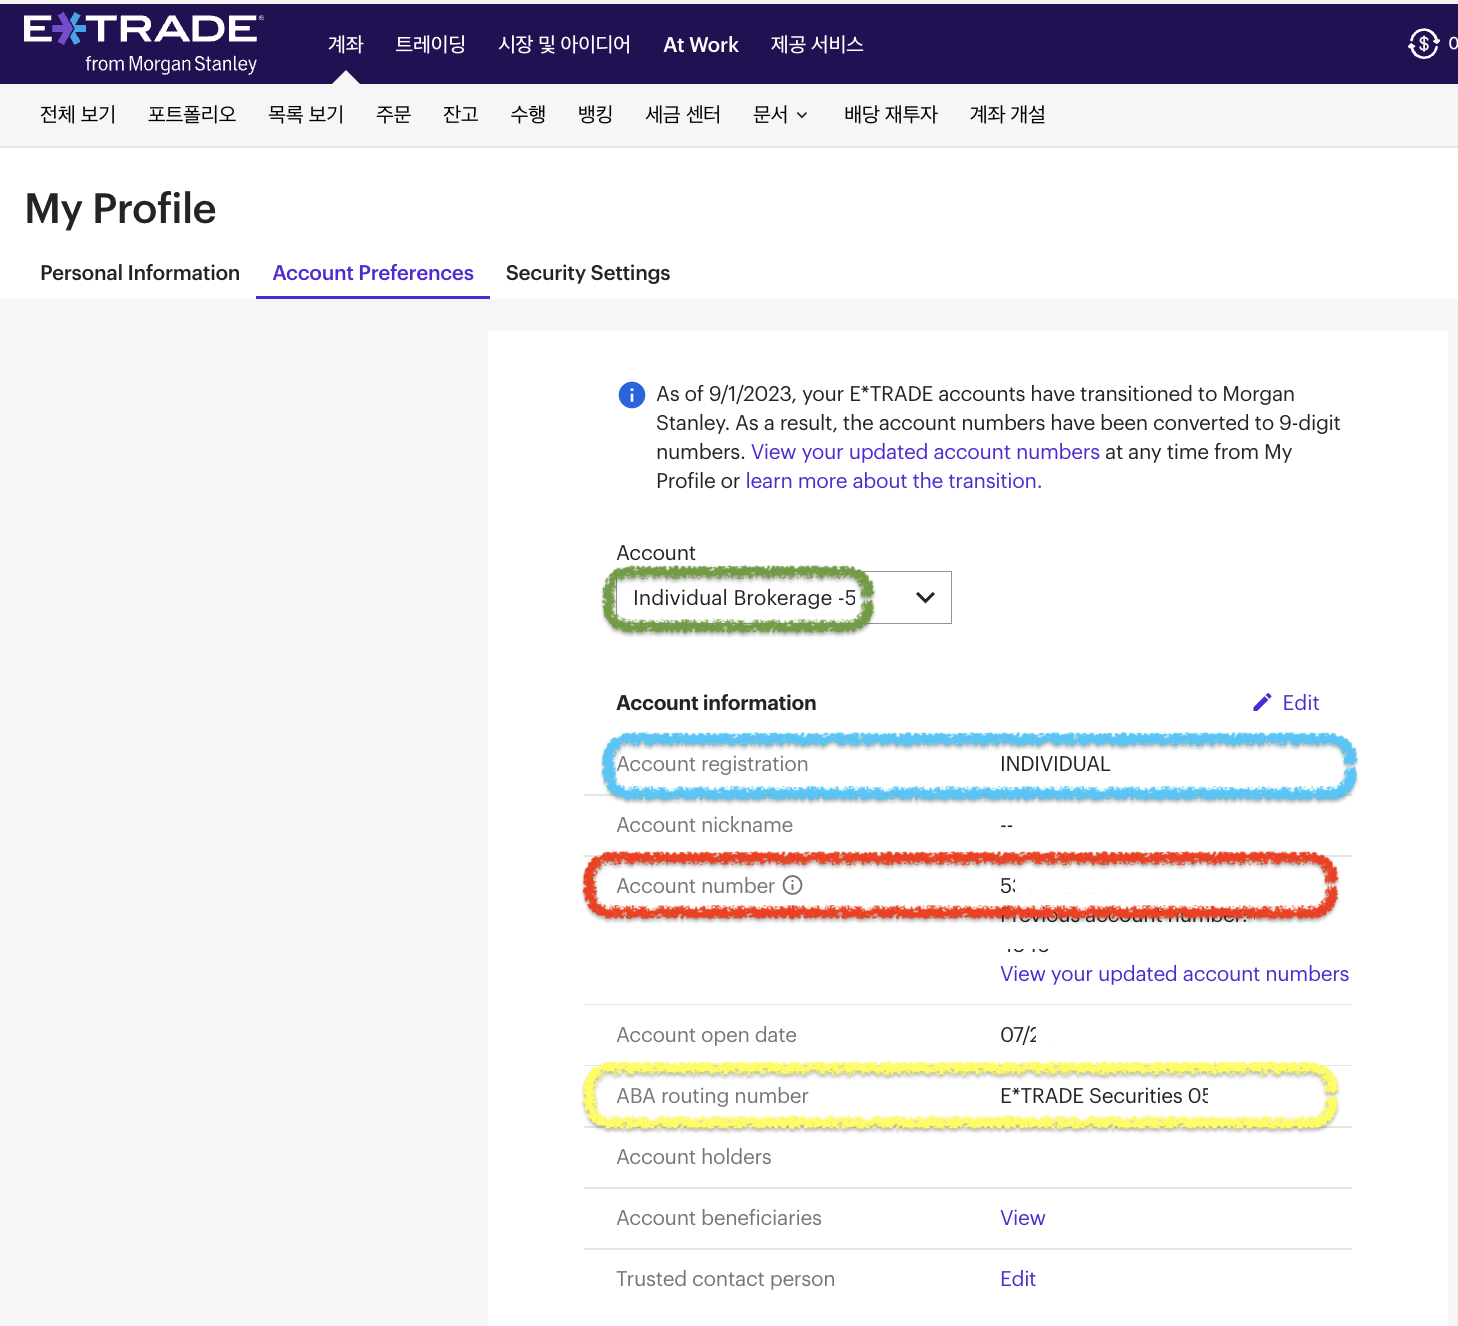Screen dimensions: 1458x1326
Task: Open the 트레이딩 top navigation menu
Action: [x=431, y=44]
